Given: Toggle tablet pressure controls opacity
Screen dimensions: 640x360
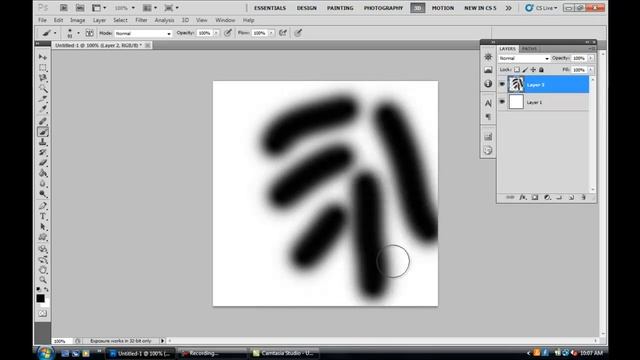Looking at the screenshot, I should tap(228, 33).
